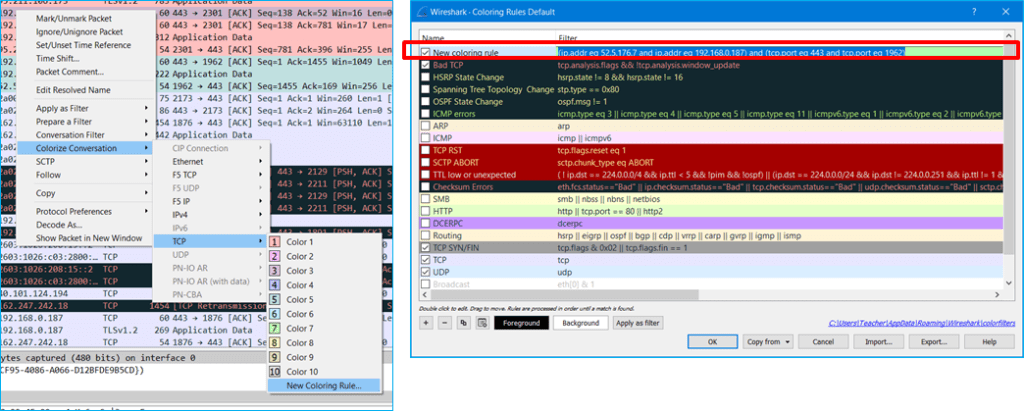Click the duplicate coloring rule icon
The width and height of the screenshot is (1024, 411).
click(464, 323)
